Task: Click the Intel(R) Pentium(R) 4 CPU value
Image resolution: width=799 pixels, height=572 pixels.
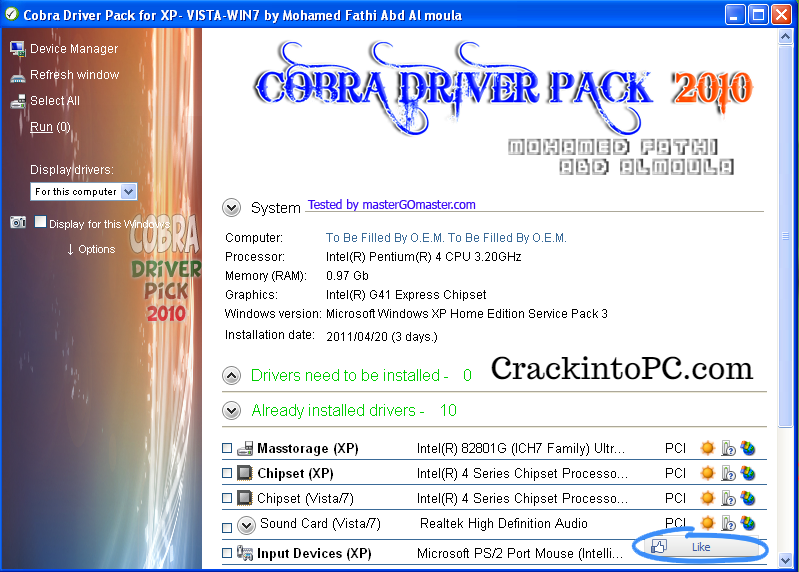Action: (423, 257)
